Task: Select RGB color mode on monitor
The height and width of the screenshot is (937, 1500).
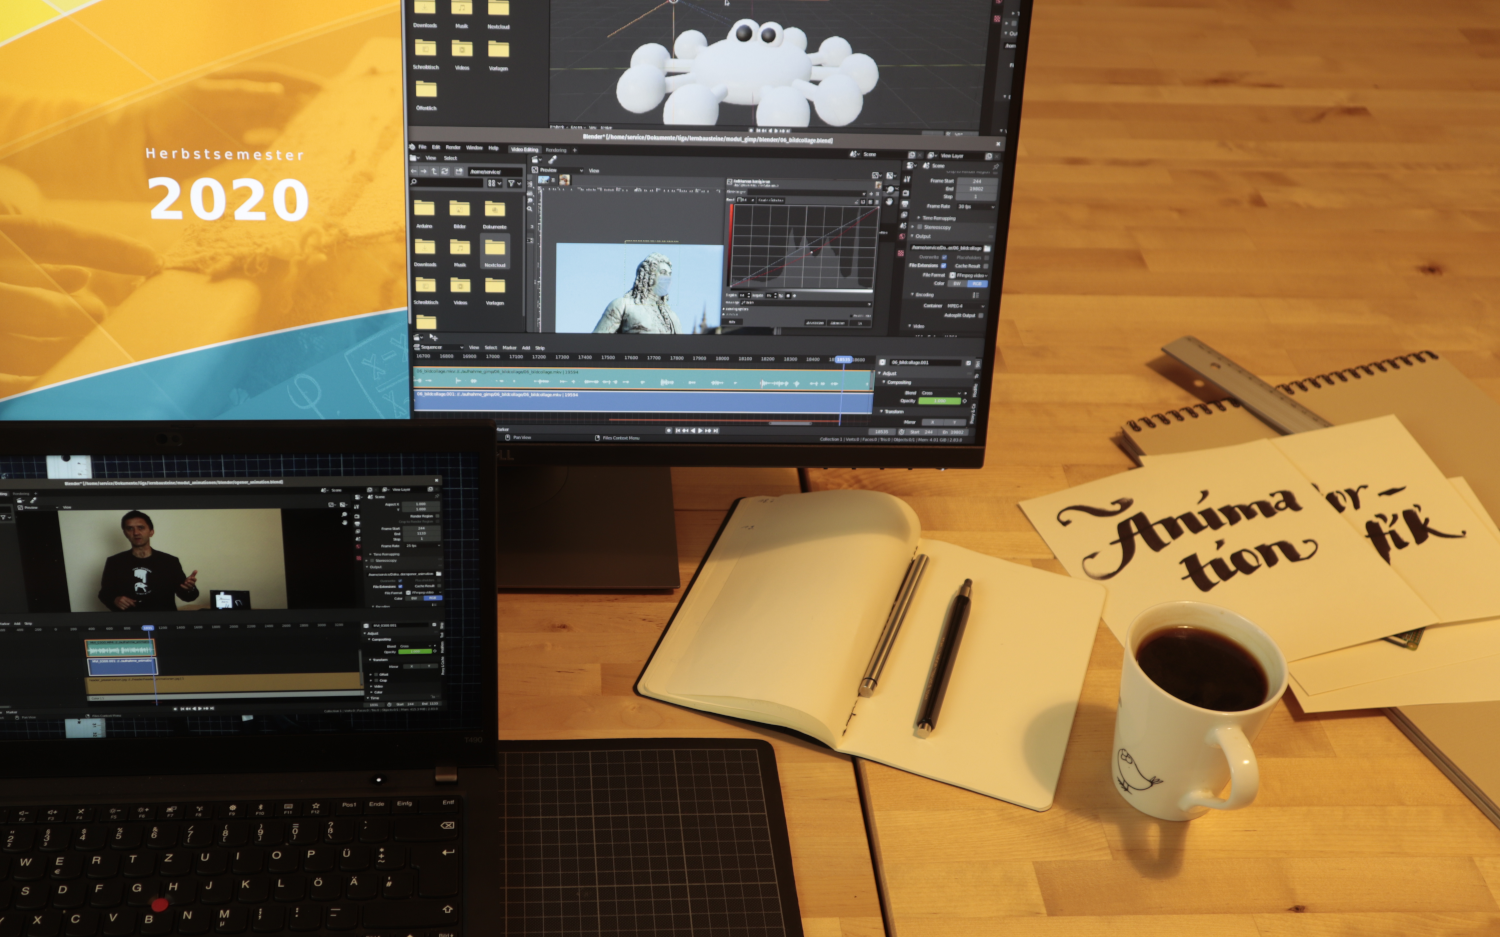Action: [x=977, y=284]
